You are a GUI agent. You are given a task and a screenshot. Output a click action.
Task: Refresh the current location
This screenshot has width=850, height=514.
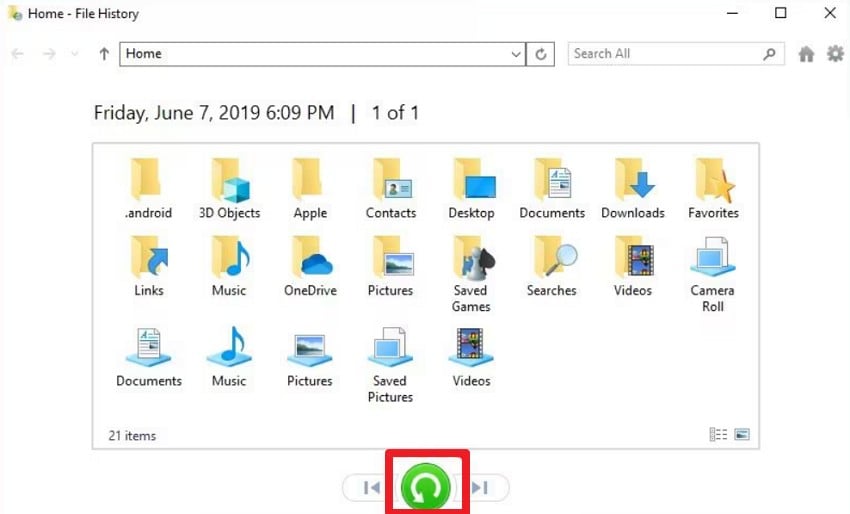pyautogui.click(x=540, y=54)
